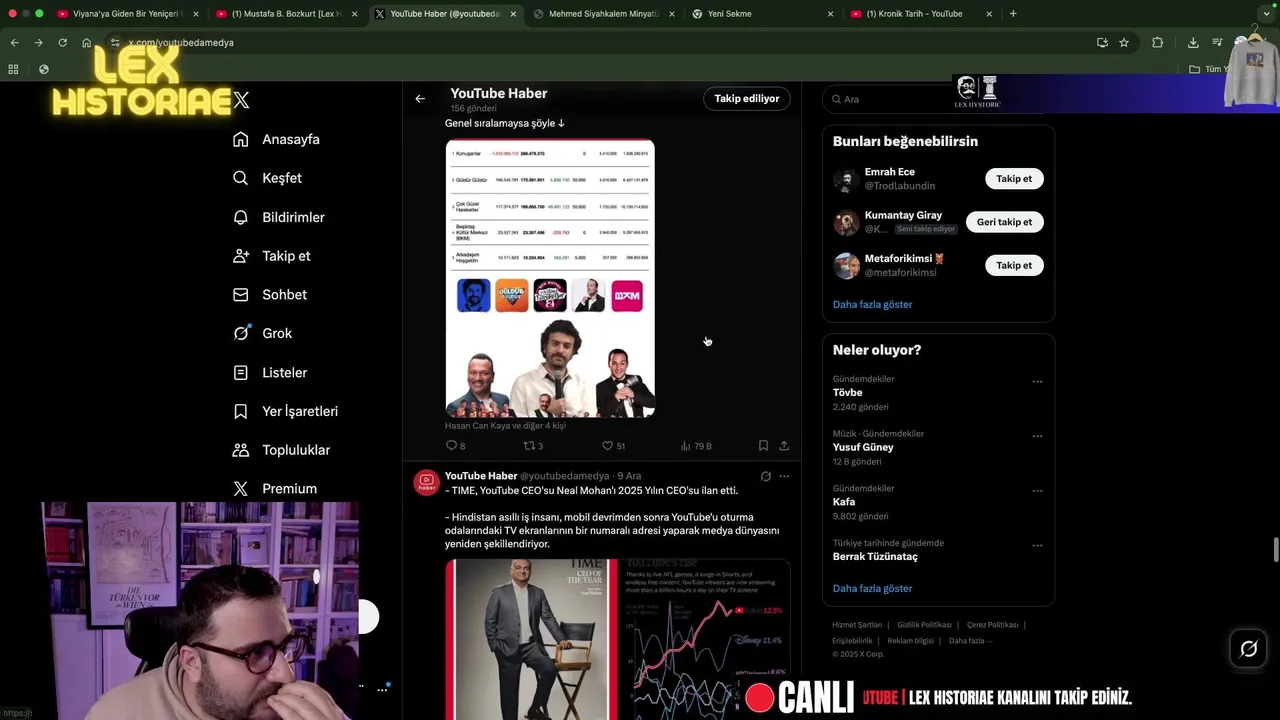The height and width of the screenshot is (720, 1280).
Task: Click the page scrollbar thumb
Action: [1275, 550]
